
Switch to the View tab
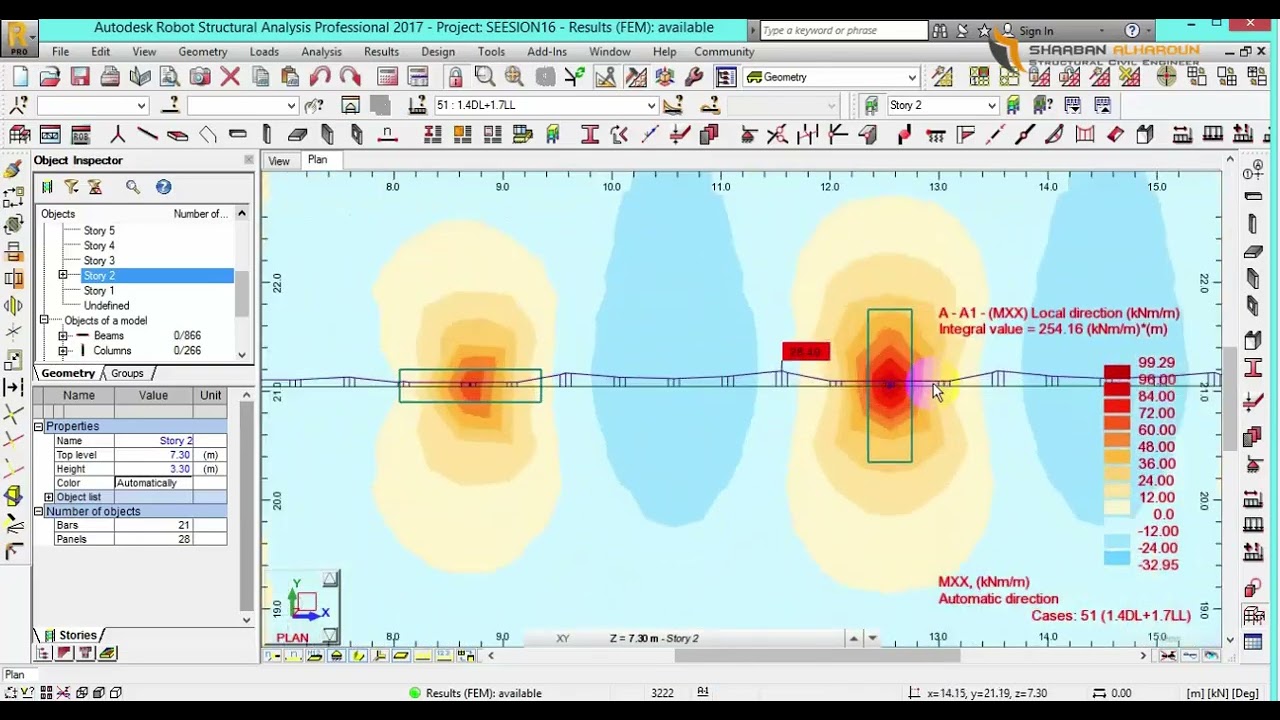coord(279,161)
